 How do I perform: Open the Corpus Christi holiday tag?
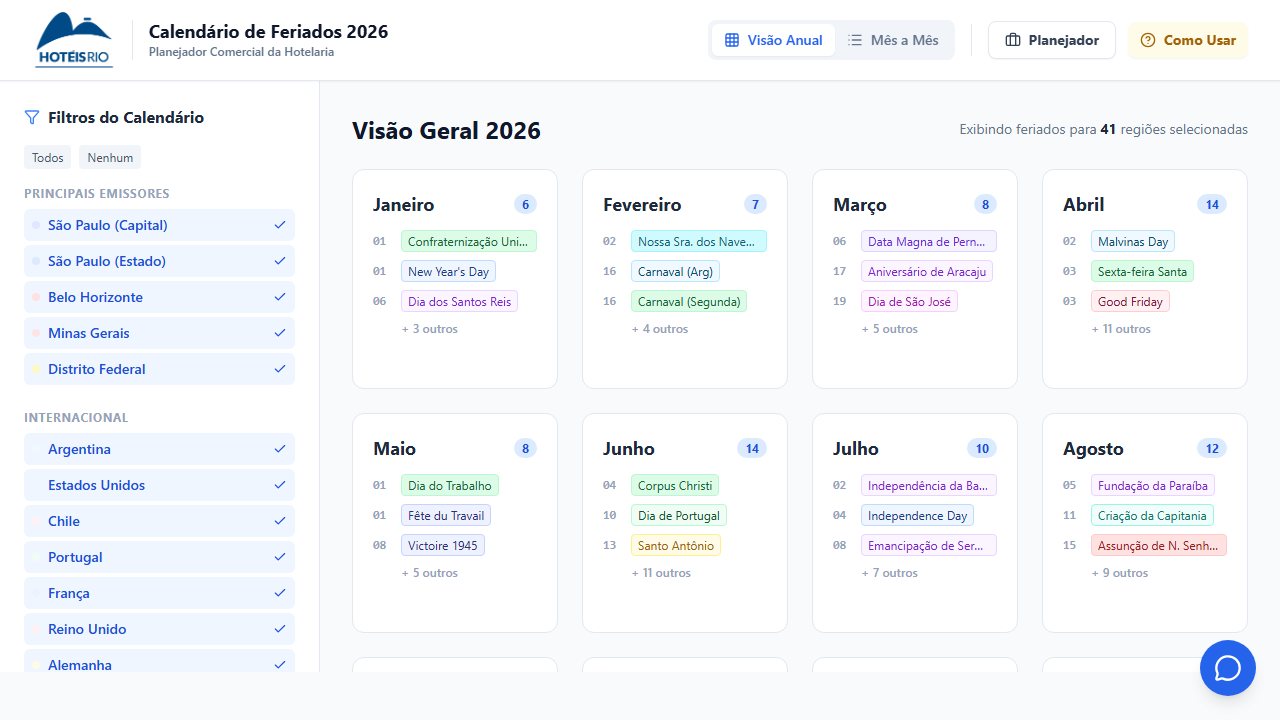point(675,486)
